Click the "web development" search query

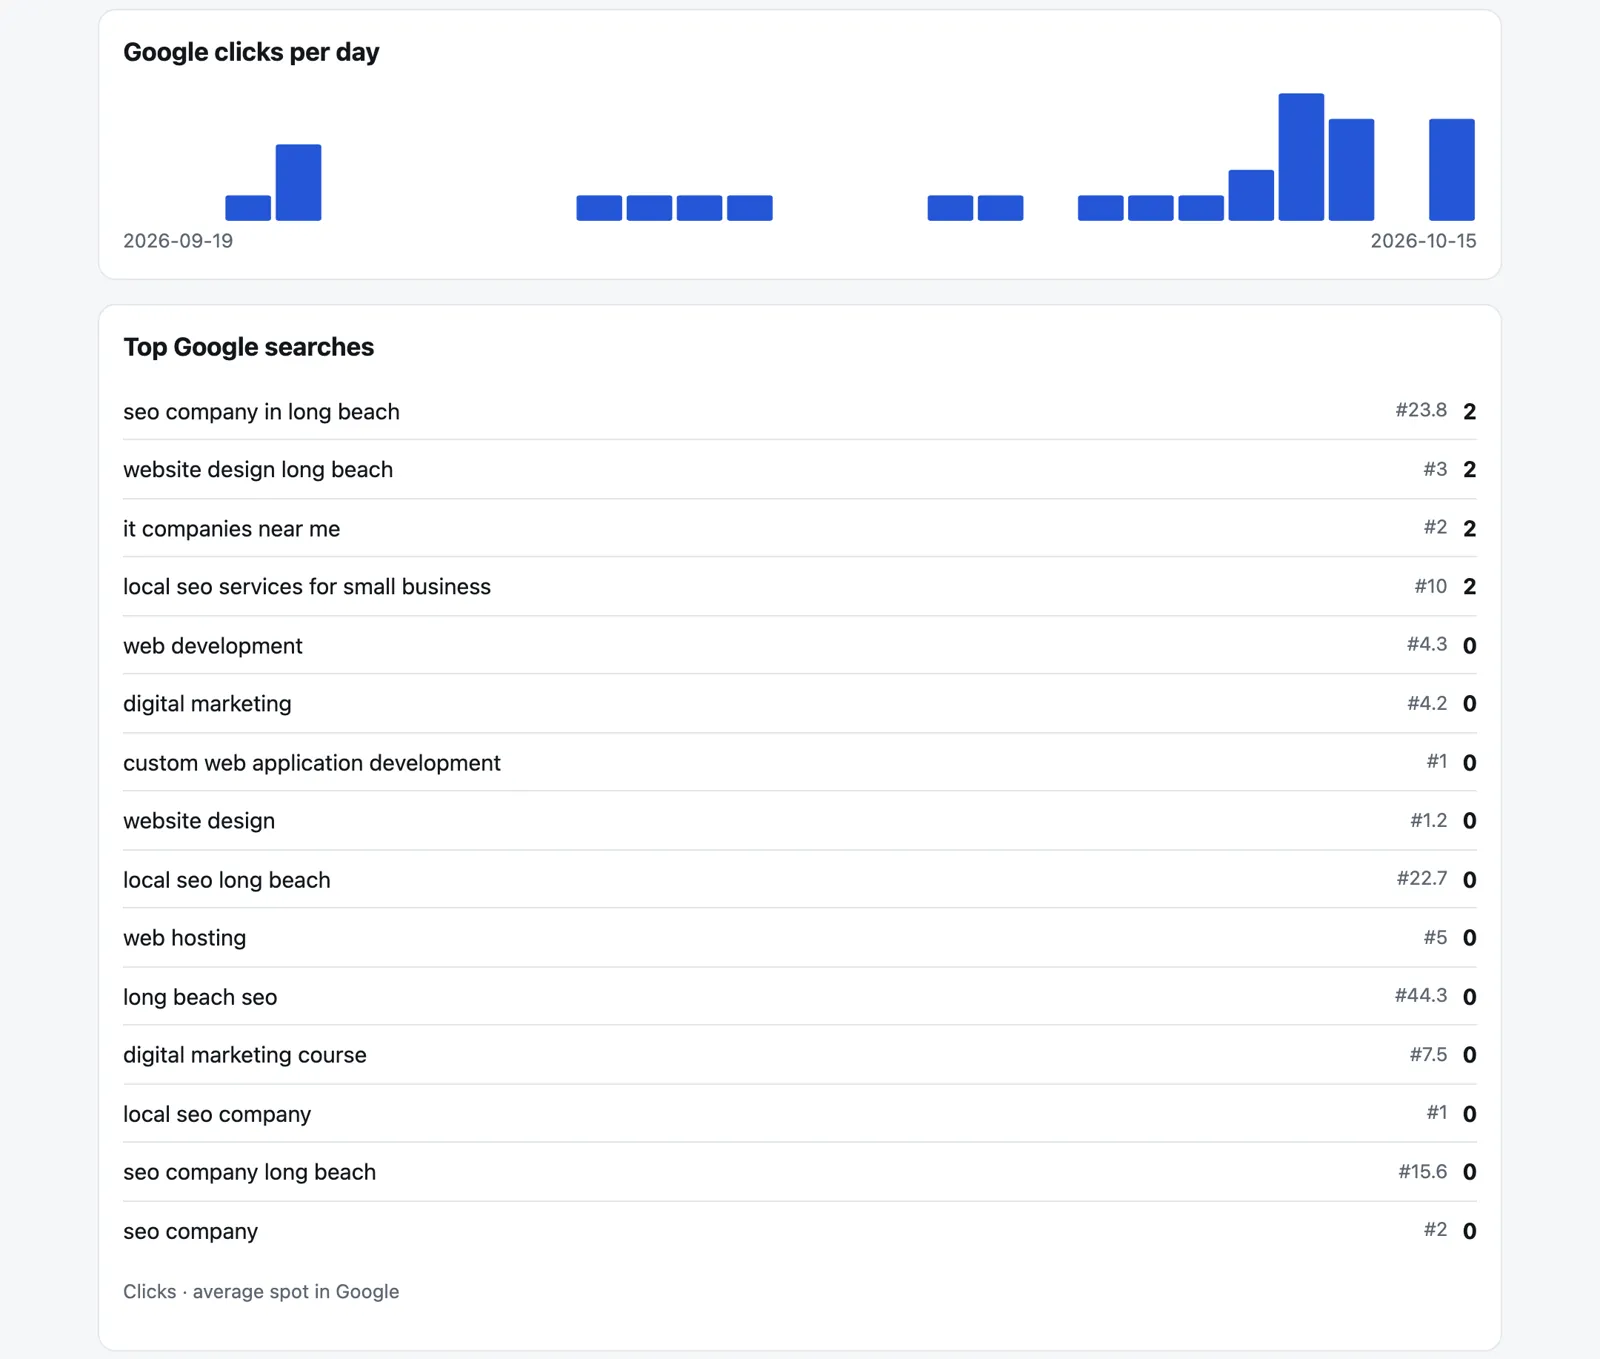tap(213, 645)
